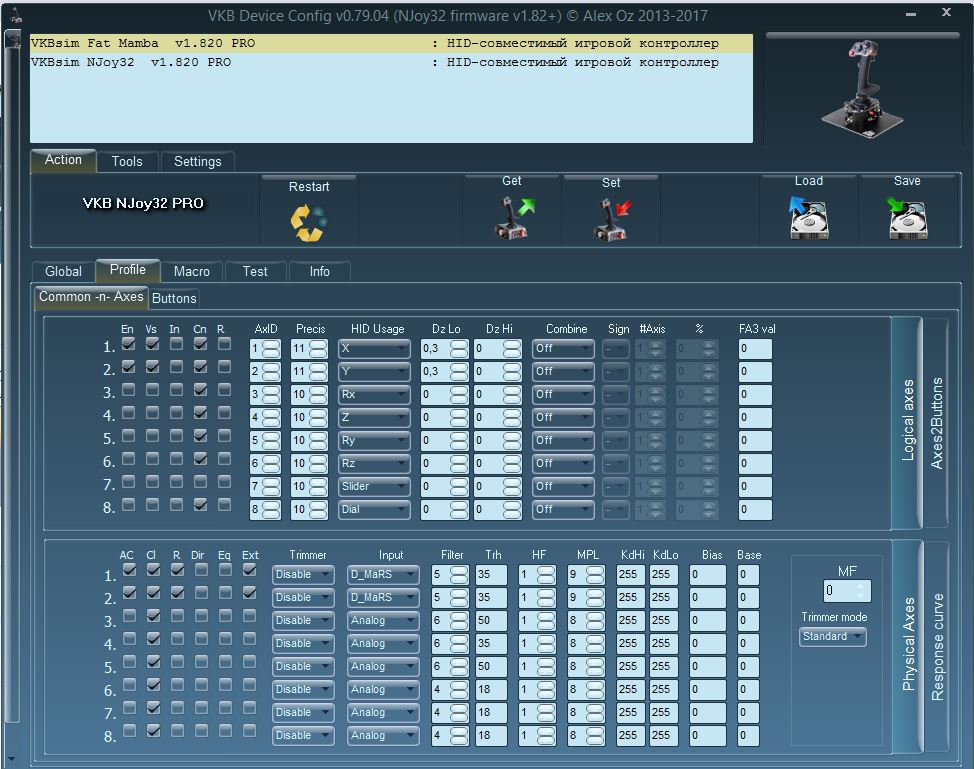Open the Macro tab

click(192, 271)
